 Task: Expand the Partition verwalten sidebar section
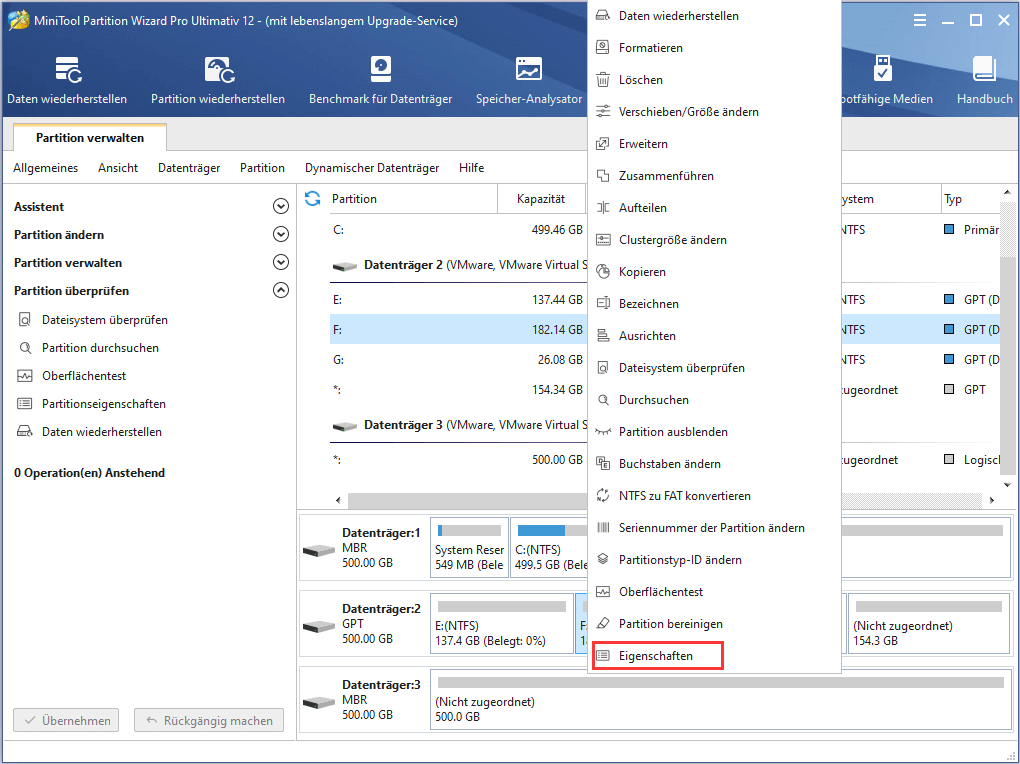(280, 262)
